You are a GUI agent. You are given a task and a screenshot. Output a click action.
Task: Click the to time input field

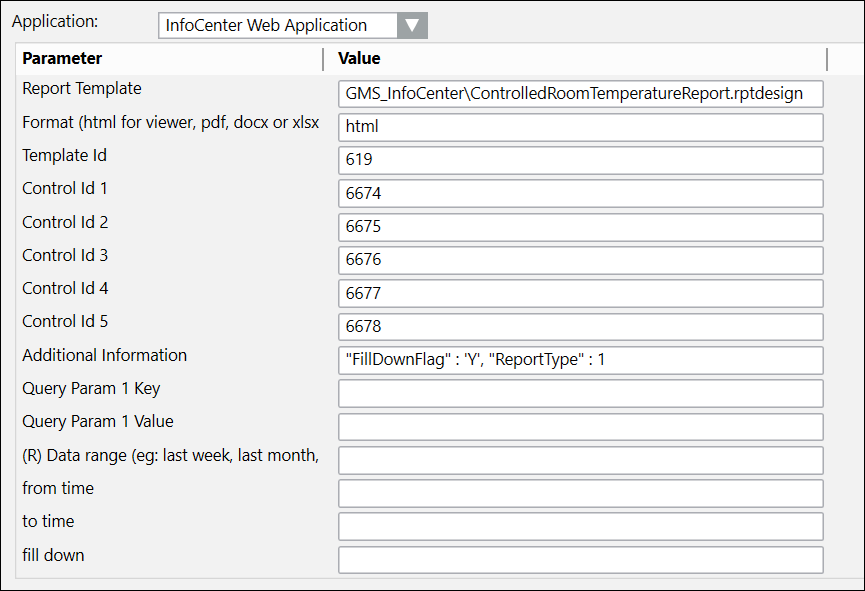tap(580, 526)
